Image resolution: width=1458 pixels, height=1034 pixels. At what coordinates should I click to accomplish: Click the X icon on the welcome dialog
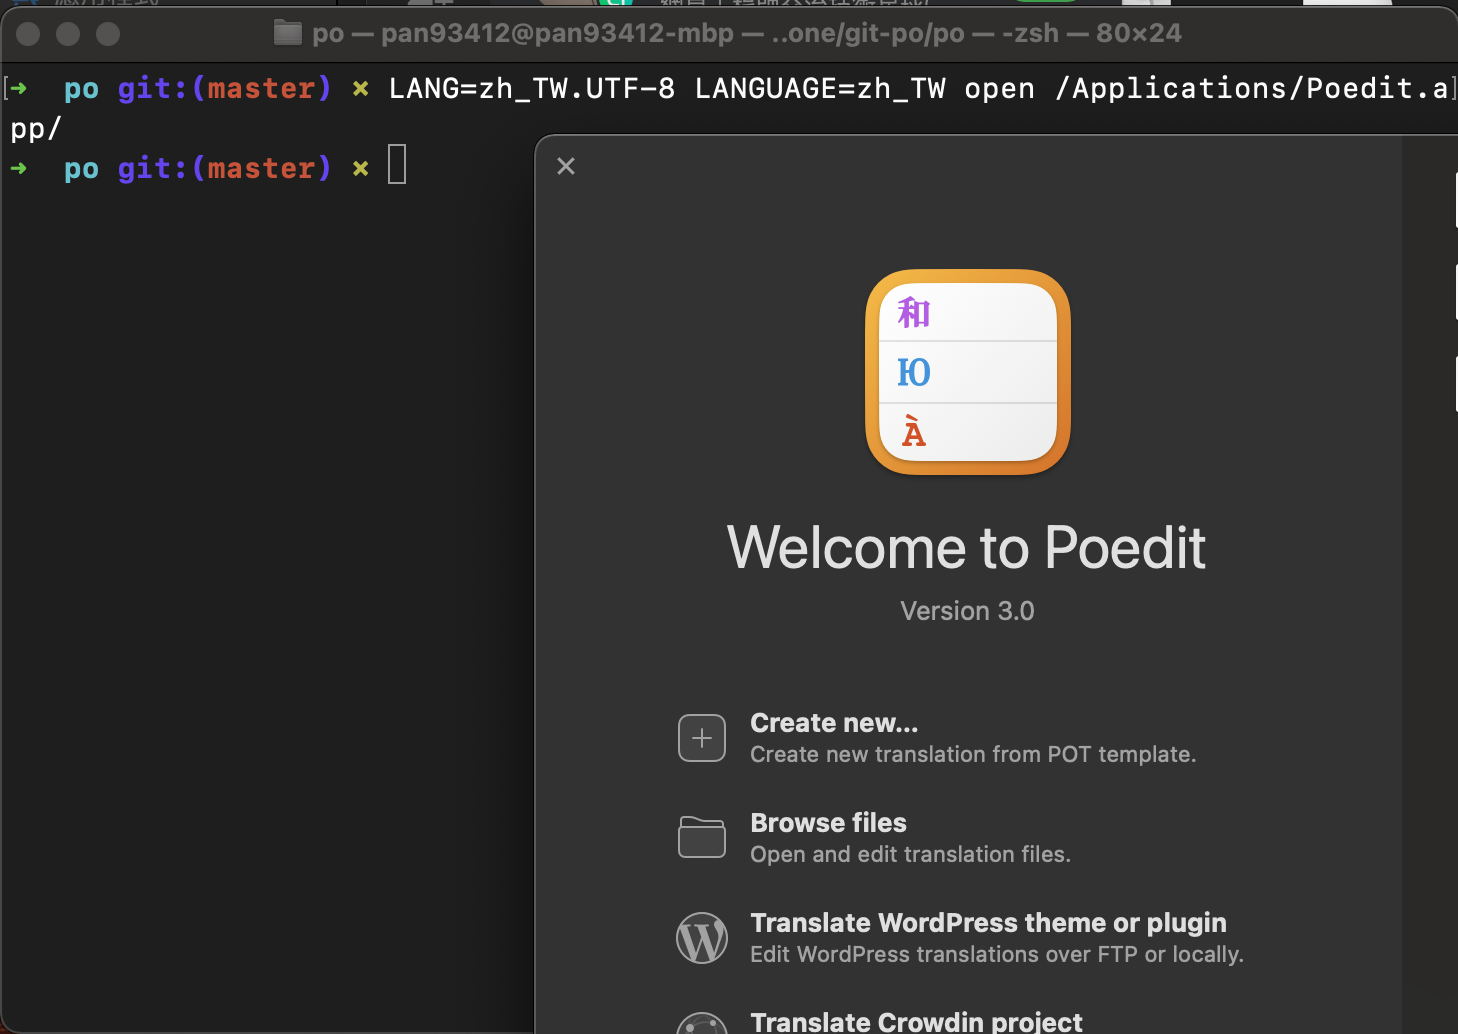(x=566, y=166)
